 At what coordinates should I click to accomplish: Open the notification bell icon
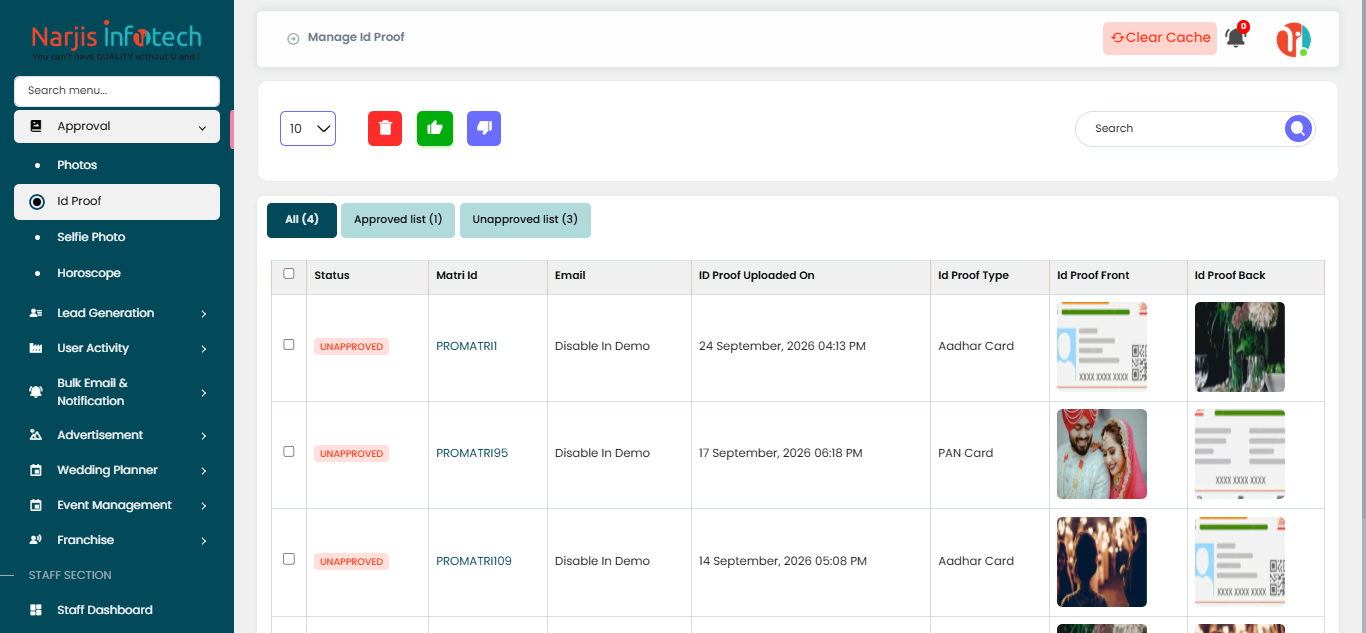click(1236, 38)
